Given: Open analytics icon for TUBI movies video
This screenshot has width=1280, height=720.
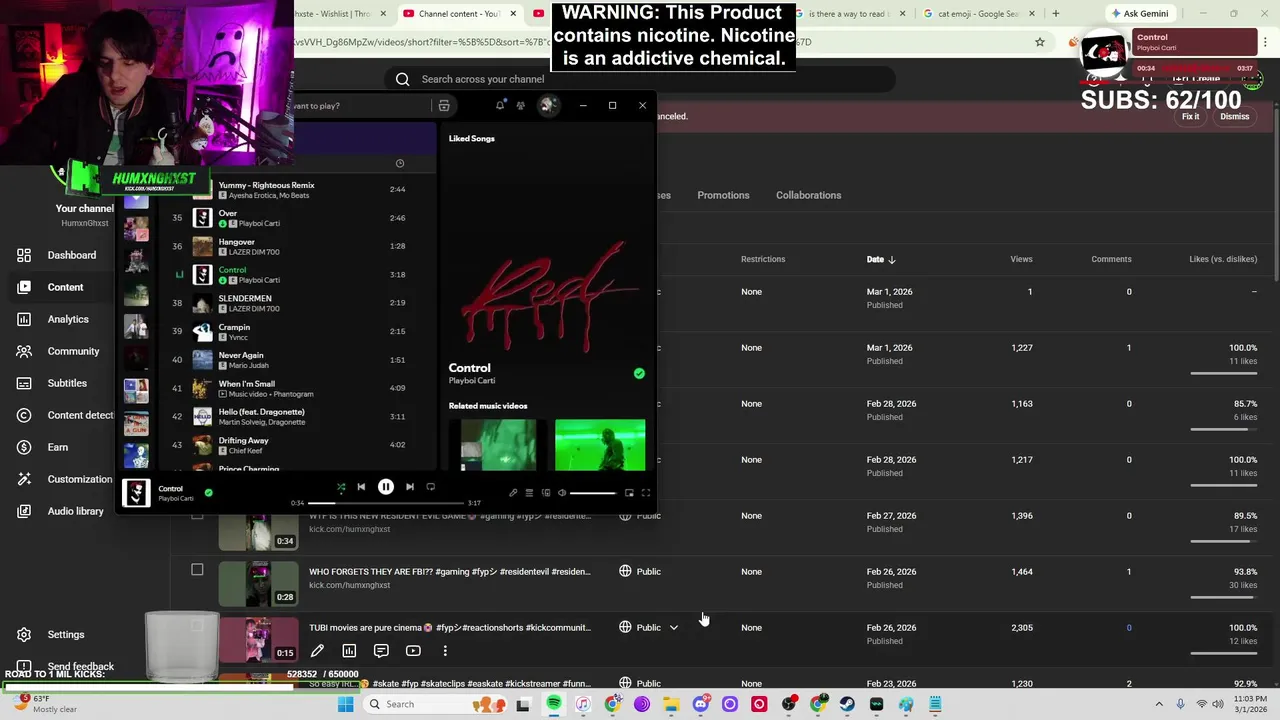Looking at the screenshot, I should click(x=349, y=651).
